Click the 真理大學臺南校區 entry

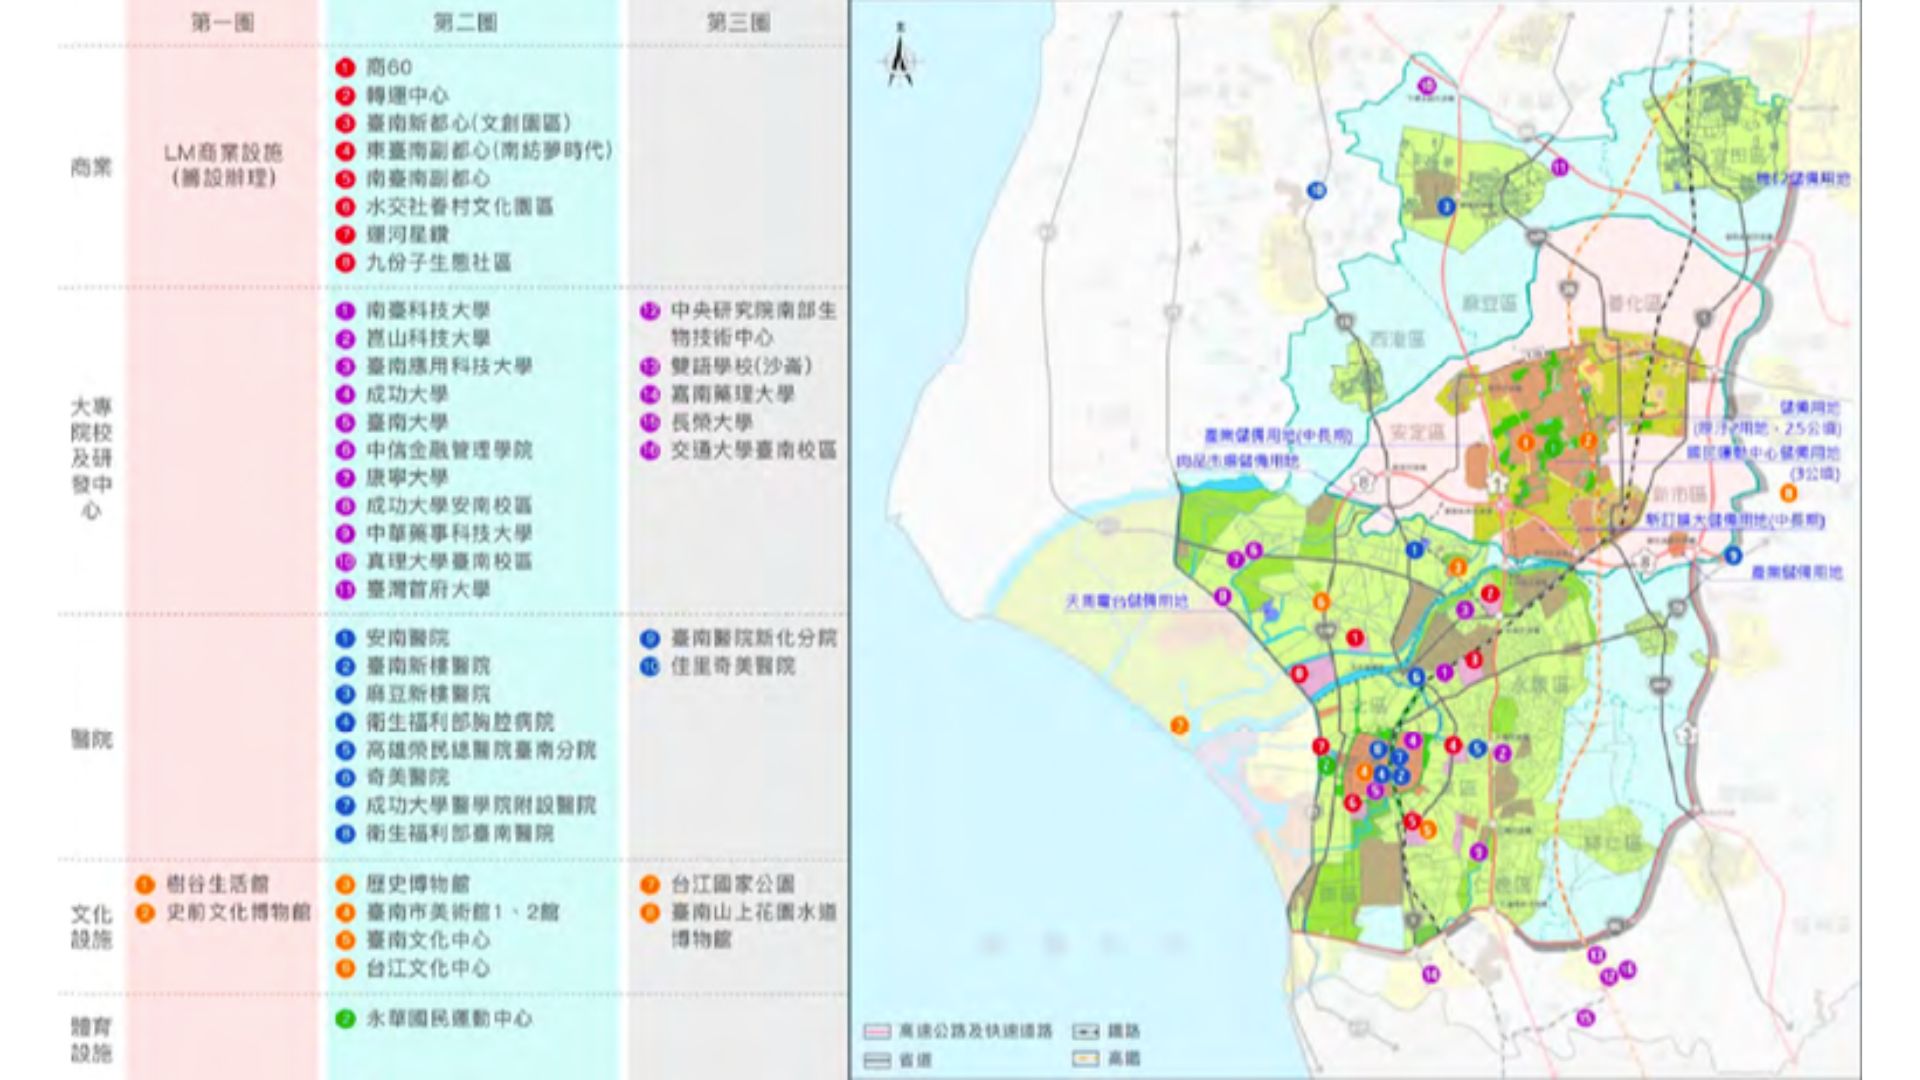click(449, 562)
